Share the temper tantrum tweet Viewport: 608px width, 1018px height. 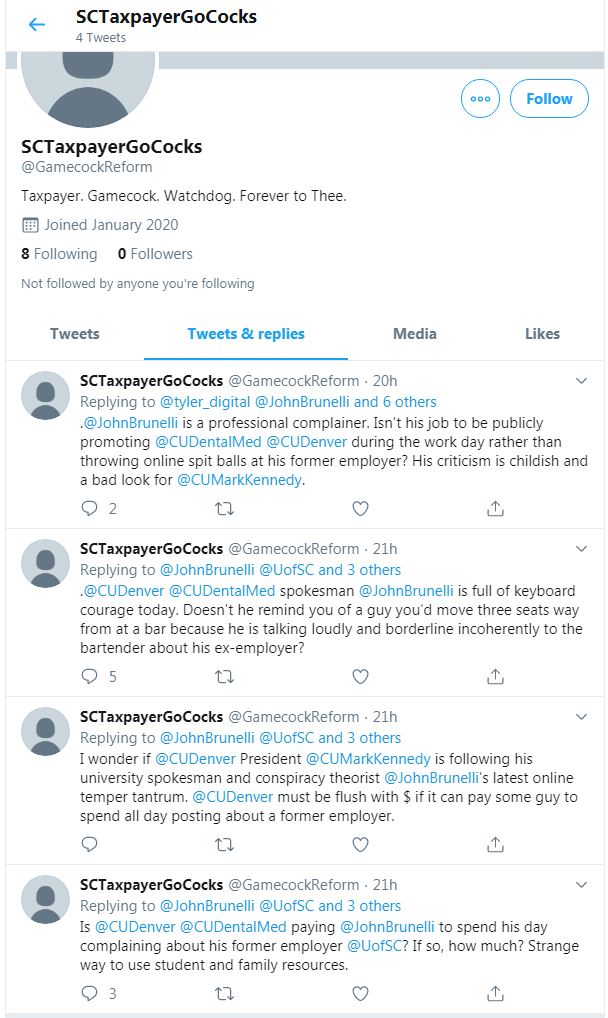pos(495,844)
